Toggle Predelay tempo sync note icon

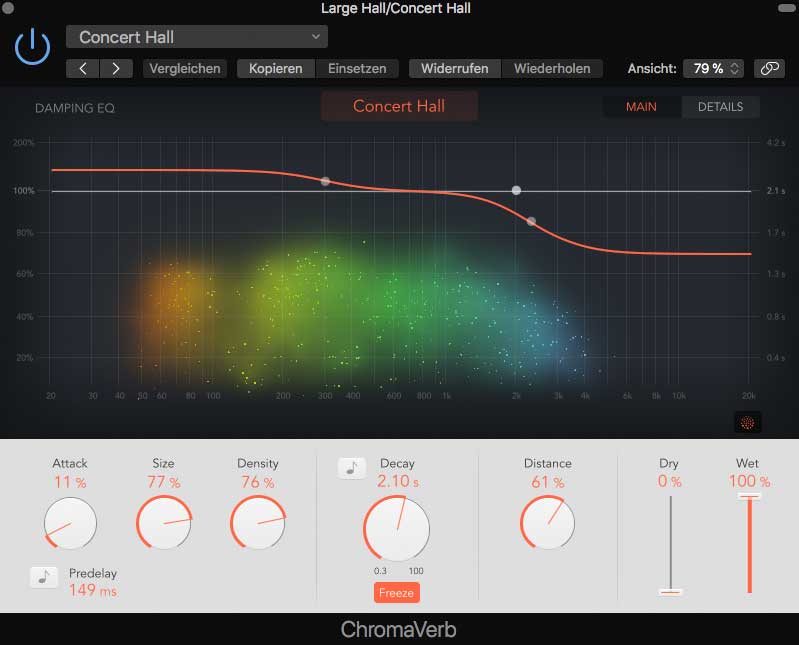pyautogui.click(x=43, y=576)
